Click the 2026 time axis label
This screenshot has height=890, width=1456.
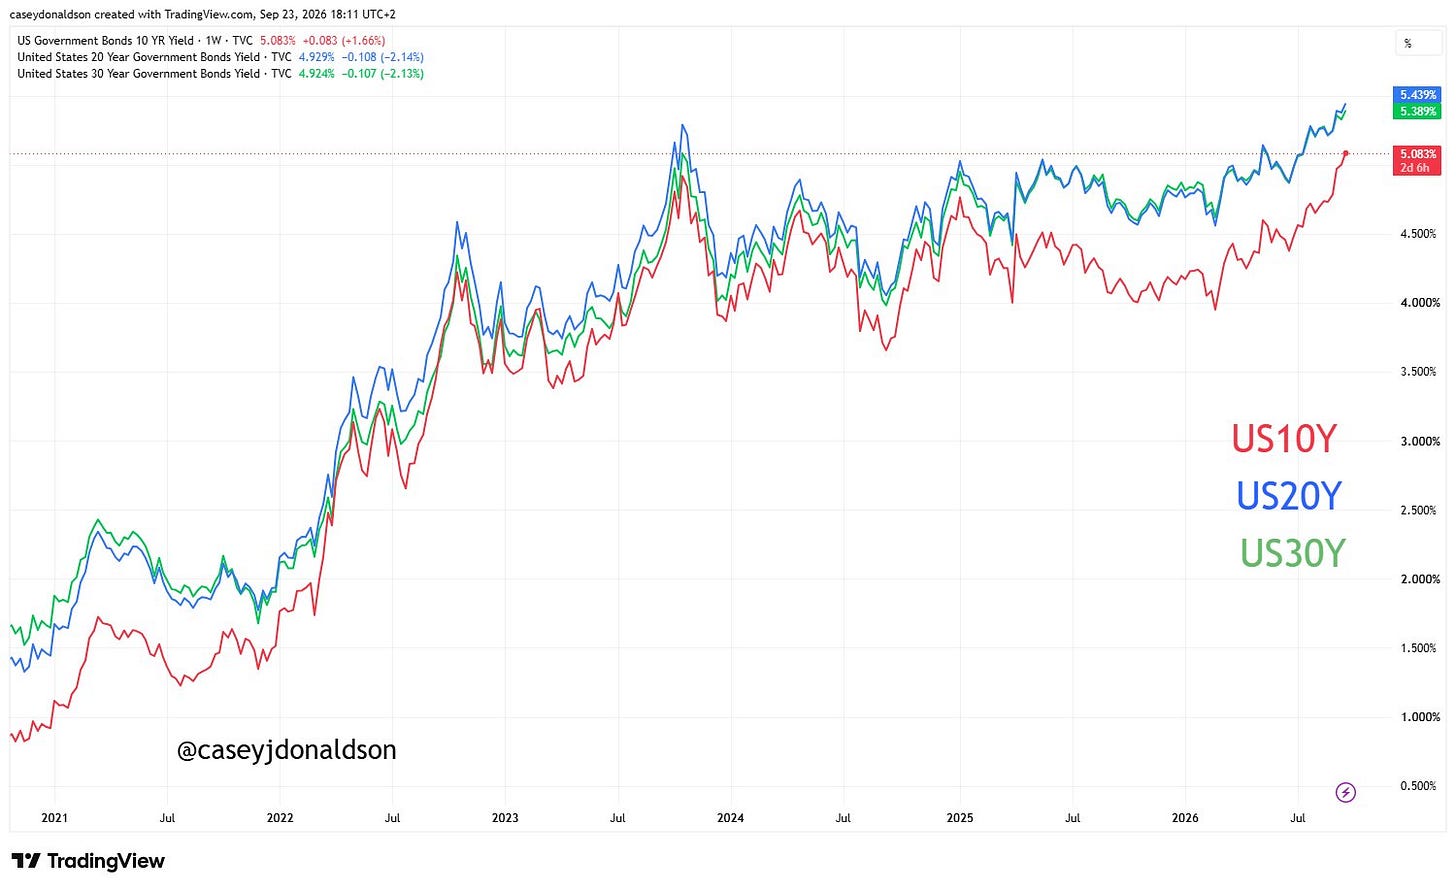click(x=1185, y=818)
